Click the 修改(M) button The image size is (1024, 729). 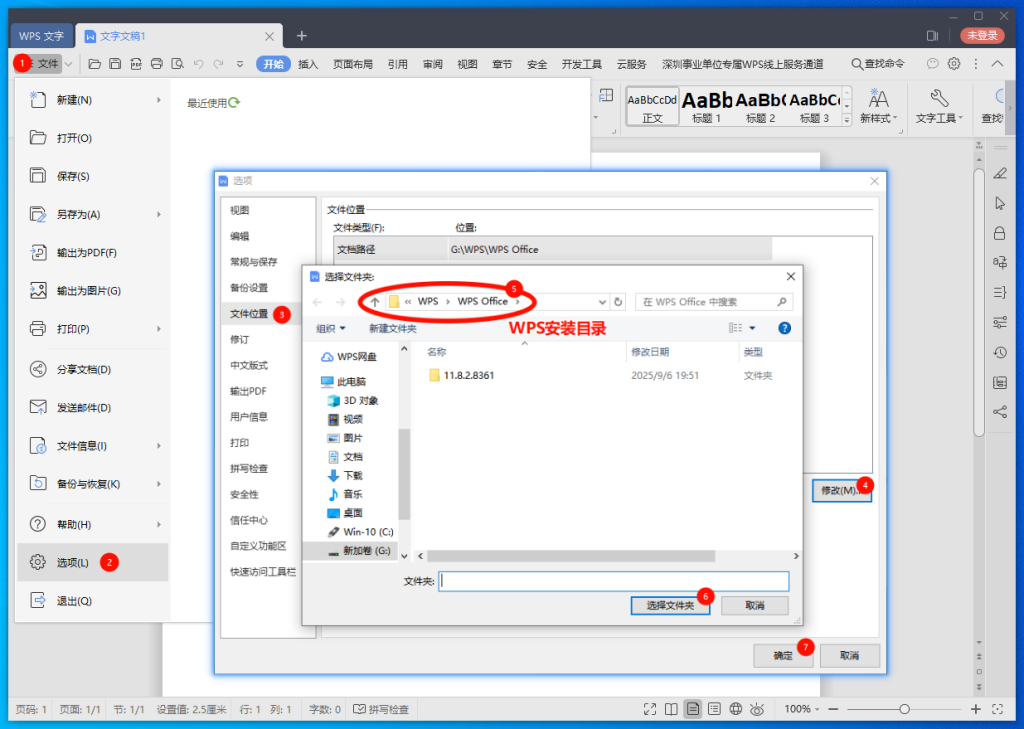[838, 490]
